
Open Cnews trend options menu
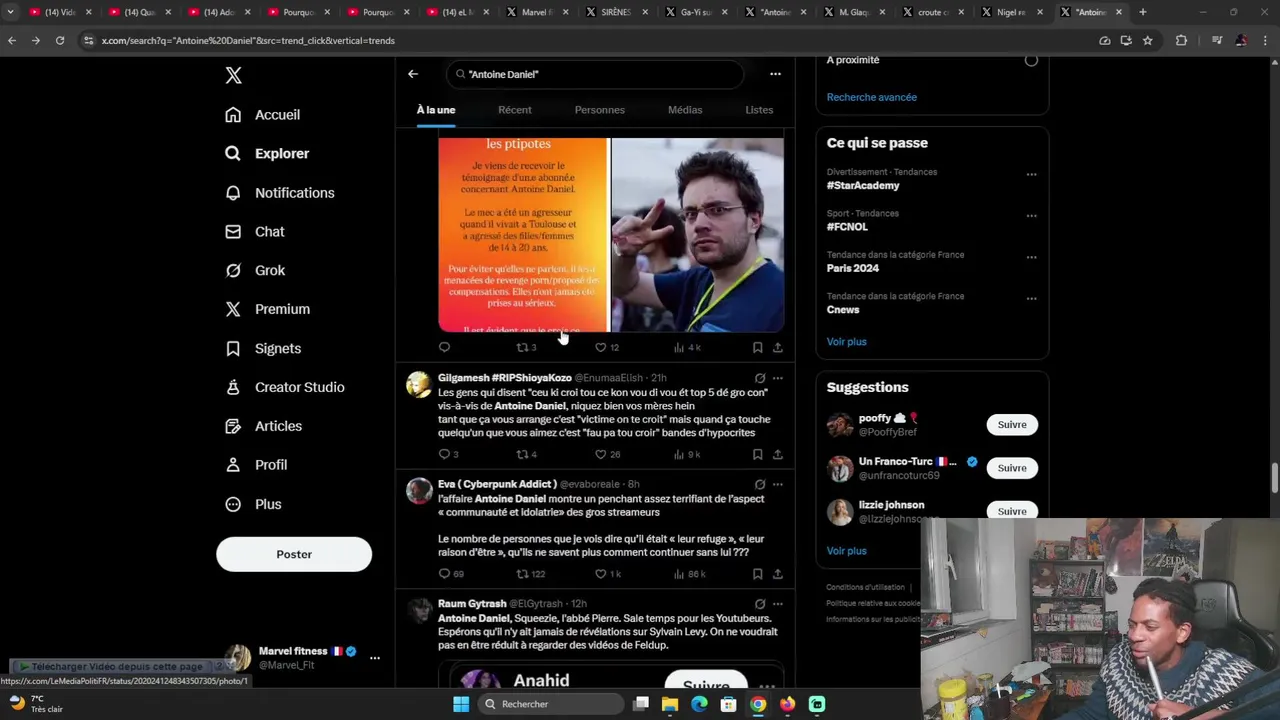1031,299
